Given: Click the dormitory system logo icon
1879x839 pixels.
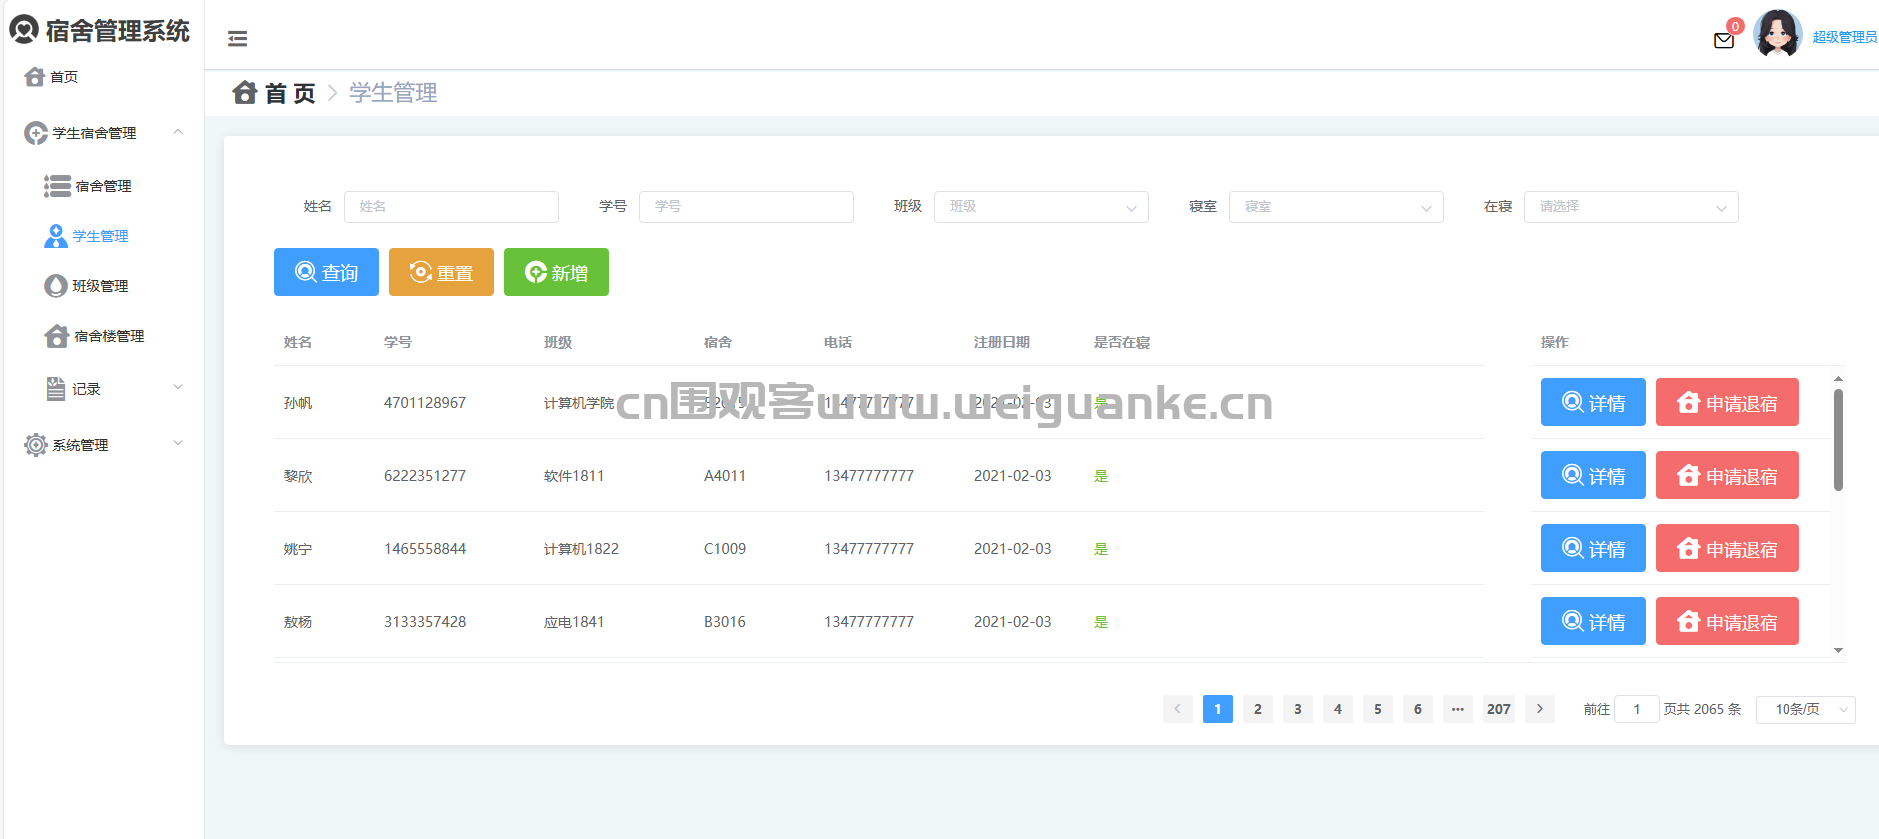Looking at the screenshot, I should click(24, 29).
